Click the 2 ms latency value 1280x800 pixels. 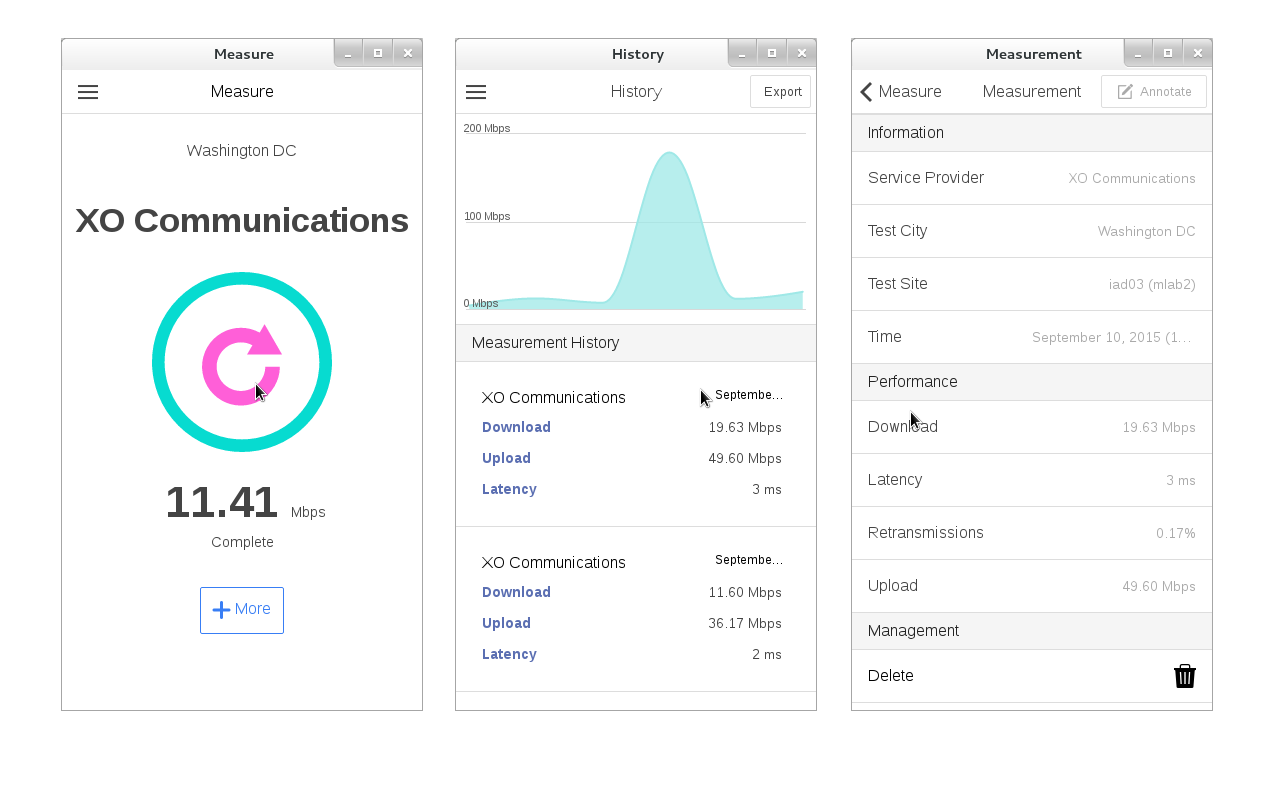[767, 655]
